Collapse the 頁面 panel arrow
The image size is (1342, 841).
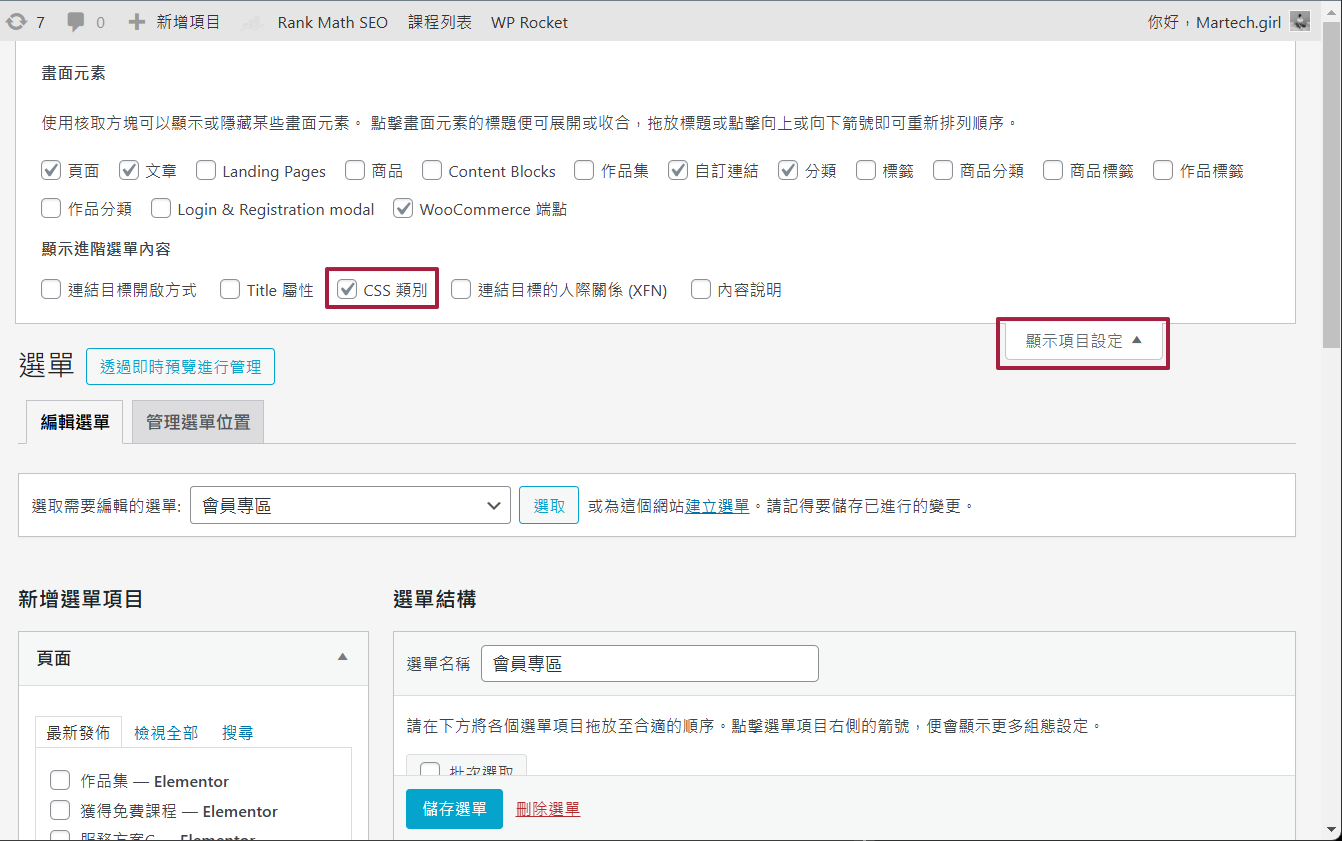[x=342, y=658]
